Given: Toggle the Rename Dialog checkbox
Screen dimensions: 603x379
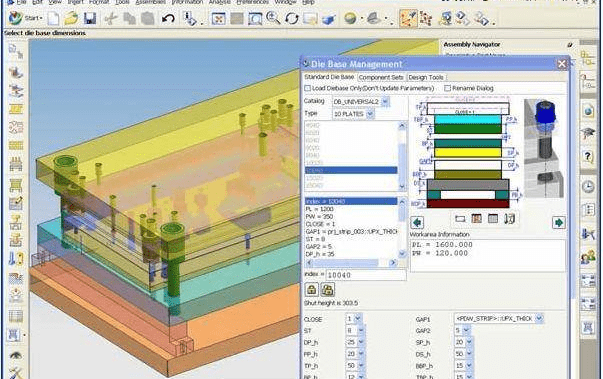Looking at the screenshot, I should point(447,88).
